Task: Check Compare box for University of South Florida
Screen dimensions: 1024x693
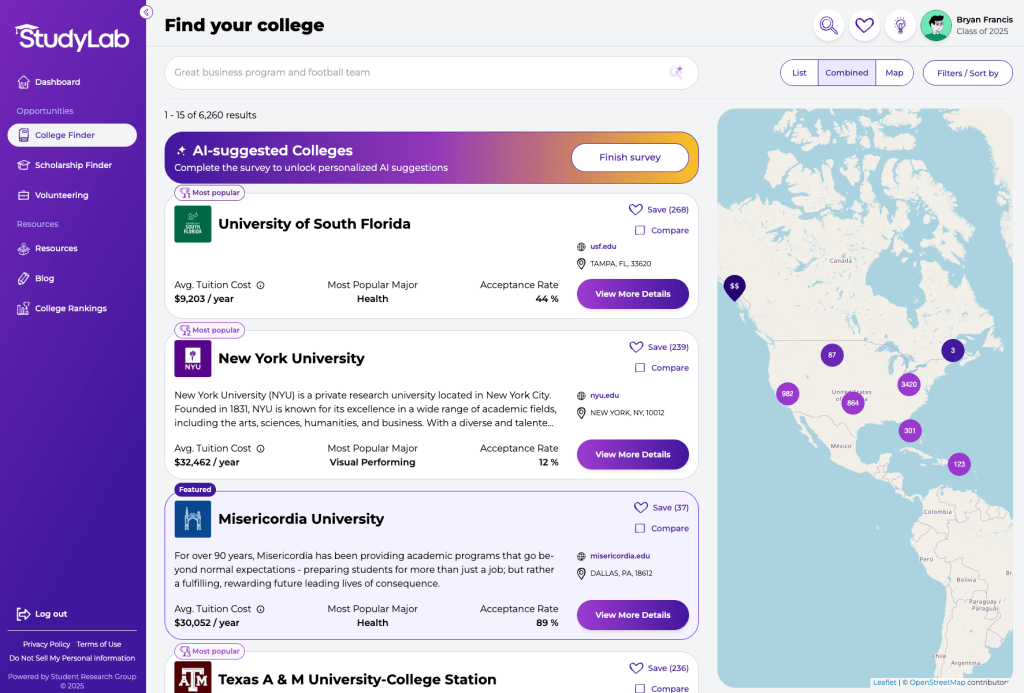Action: tap(640, 231)
